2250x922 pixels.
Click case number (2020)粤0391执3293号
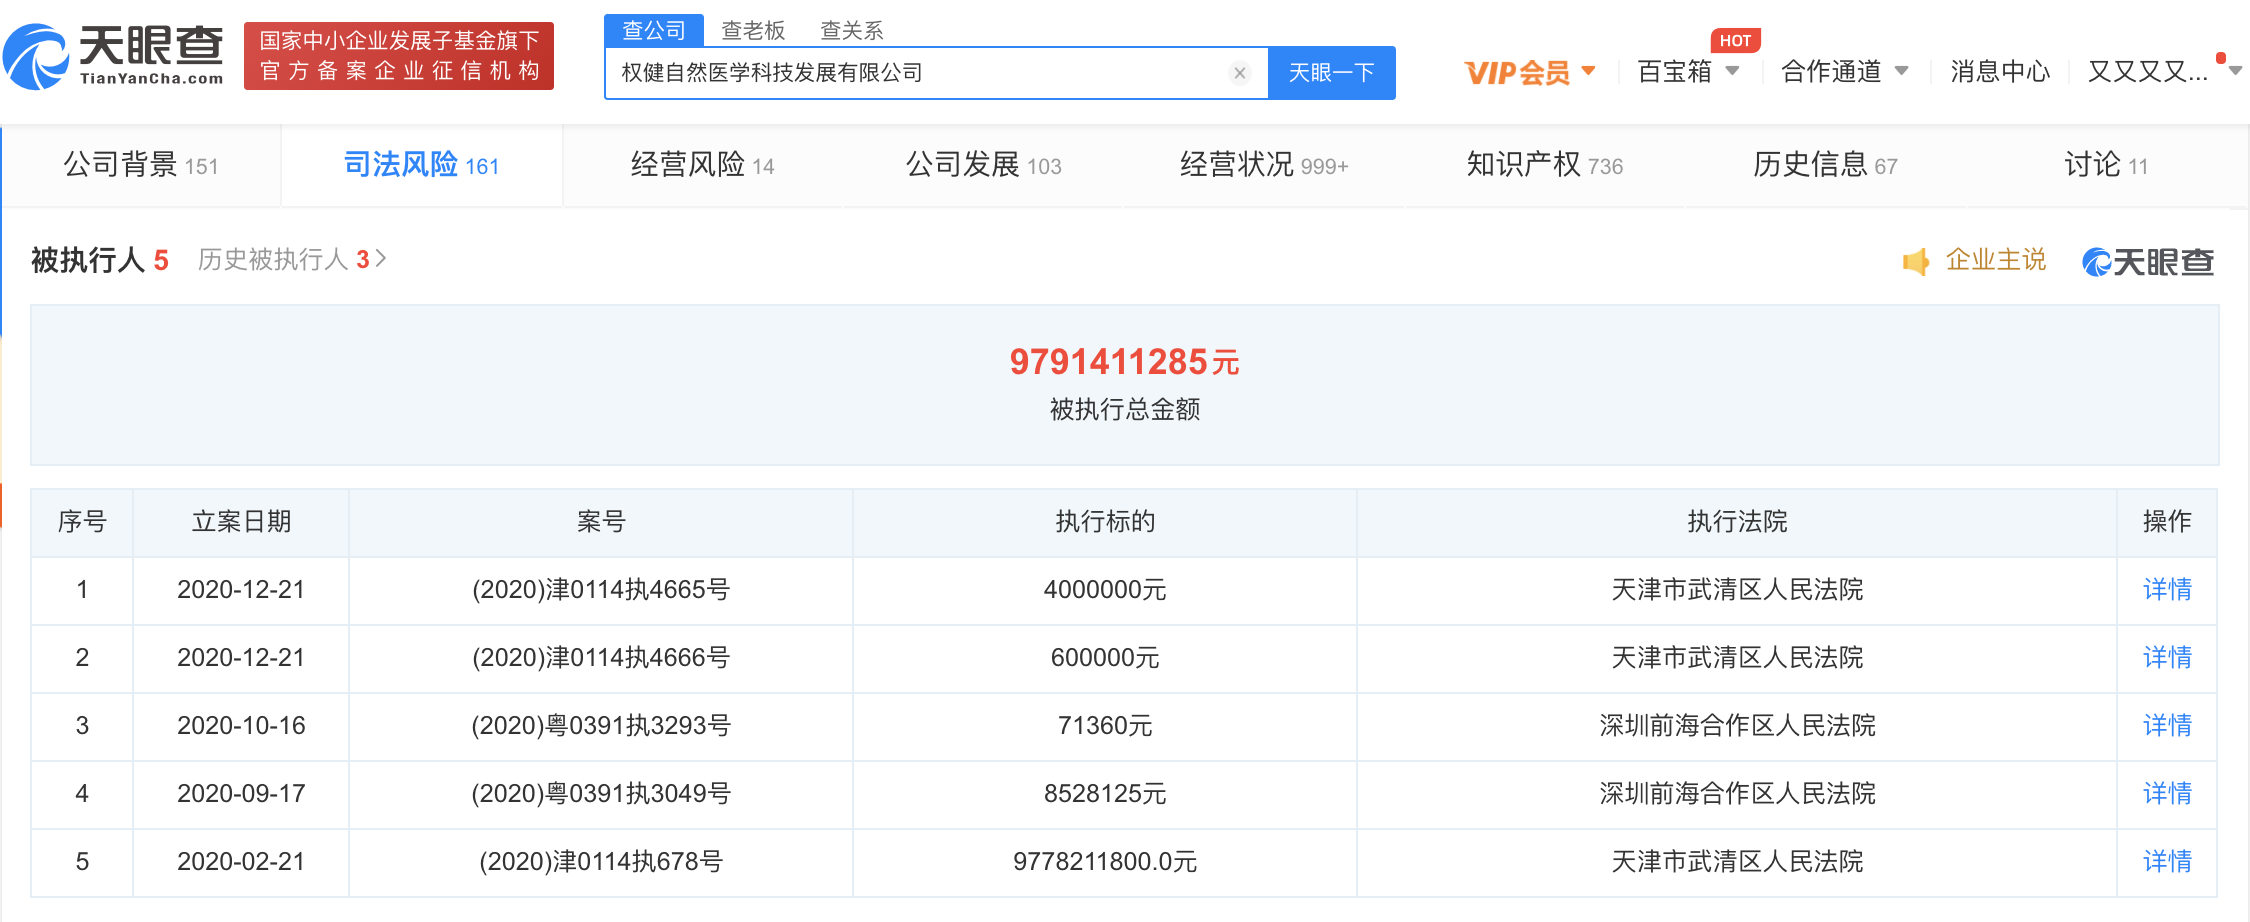tap(601, 726)
